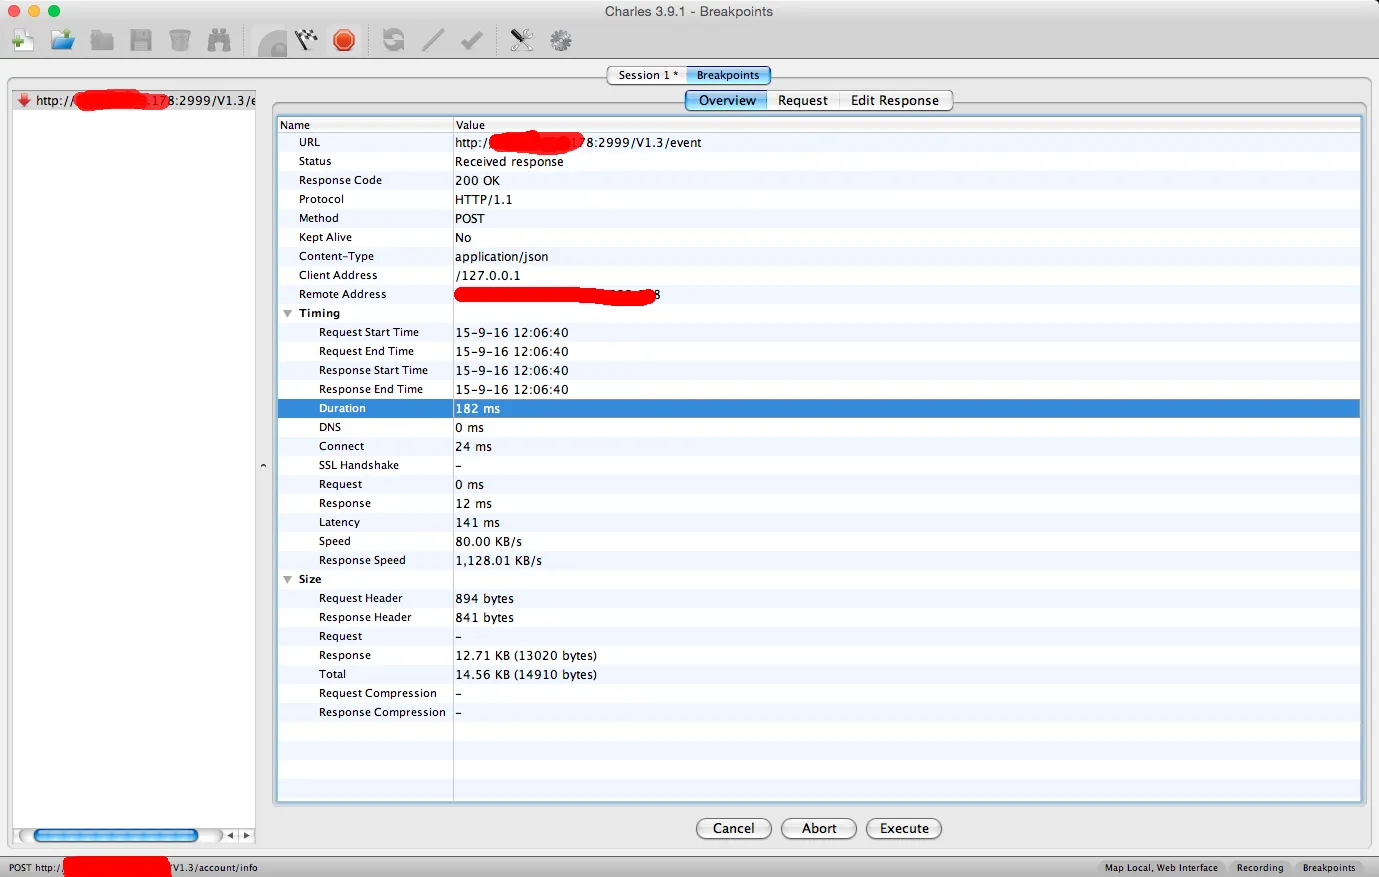Viewport: 1379px width, 877px height.
Task: Click the binoculars Find icon
Action: pos(219,40)
